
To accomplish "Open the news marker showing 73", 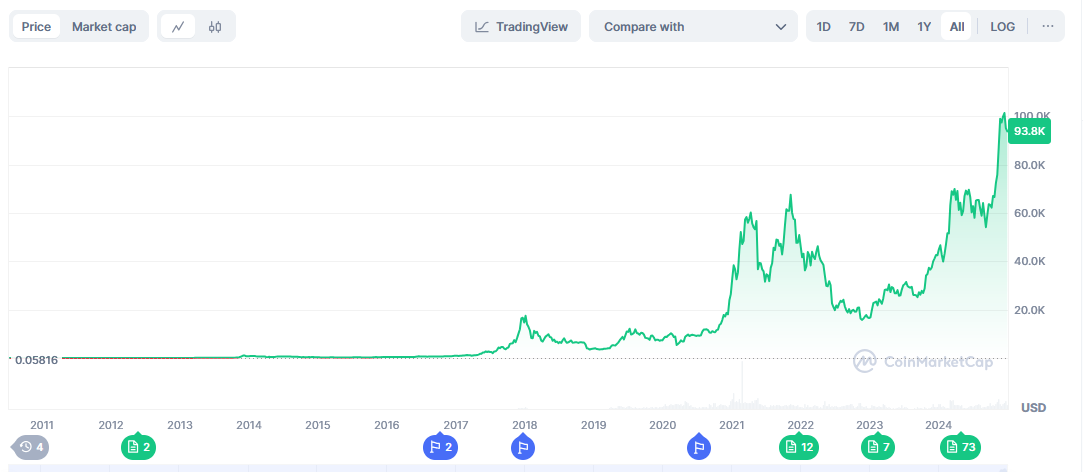I will click(x=961, y=447).
